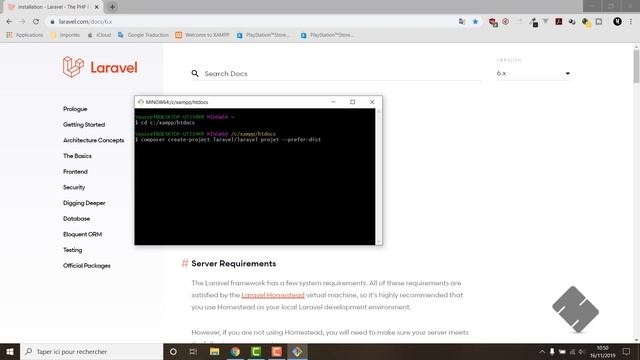The height and width of the screenshot is (360, 640).
Task: Open the iCloud bookmark
Action: (x=99, y=35)
